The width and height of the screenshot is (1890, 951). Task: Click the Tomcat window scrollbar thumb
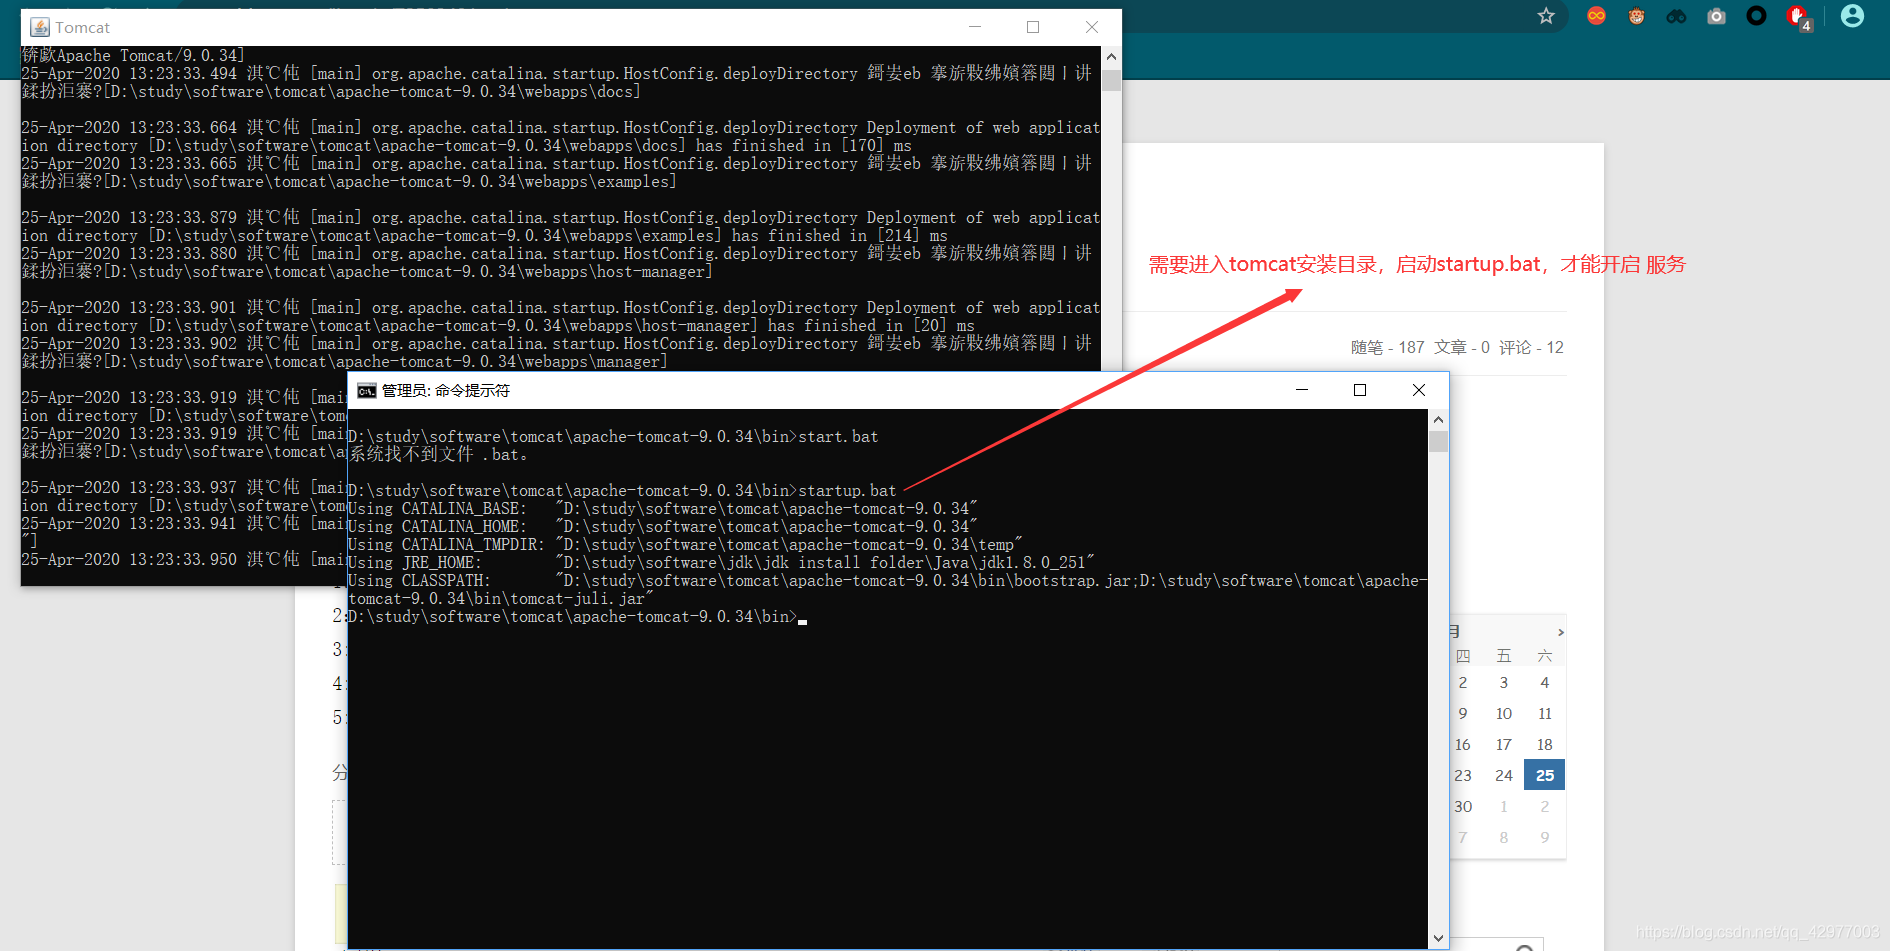(x=1111, y=80)
